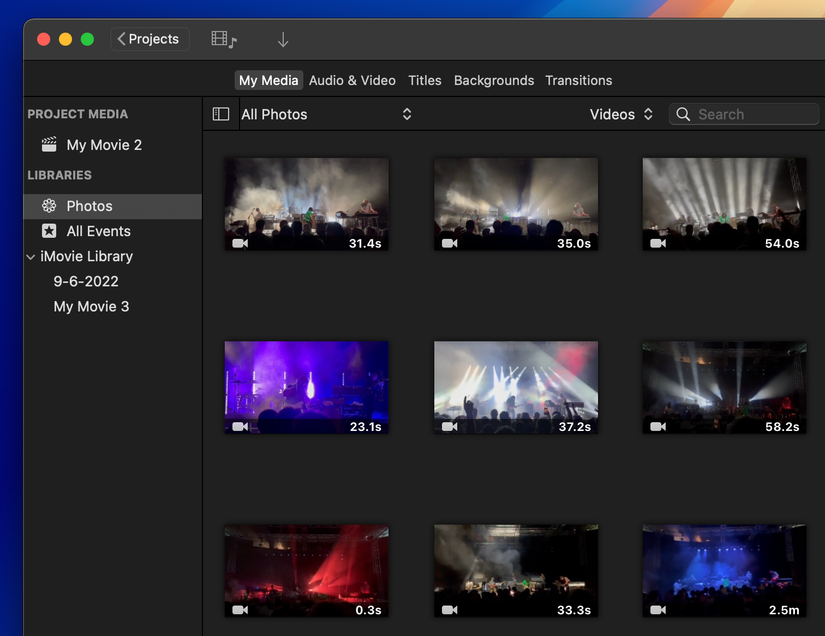Go back using the Projects button
The width and height of the screenshot is (825, 636).
[149, 38]
